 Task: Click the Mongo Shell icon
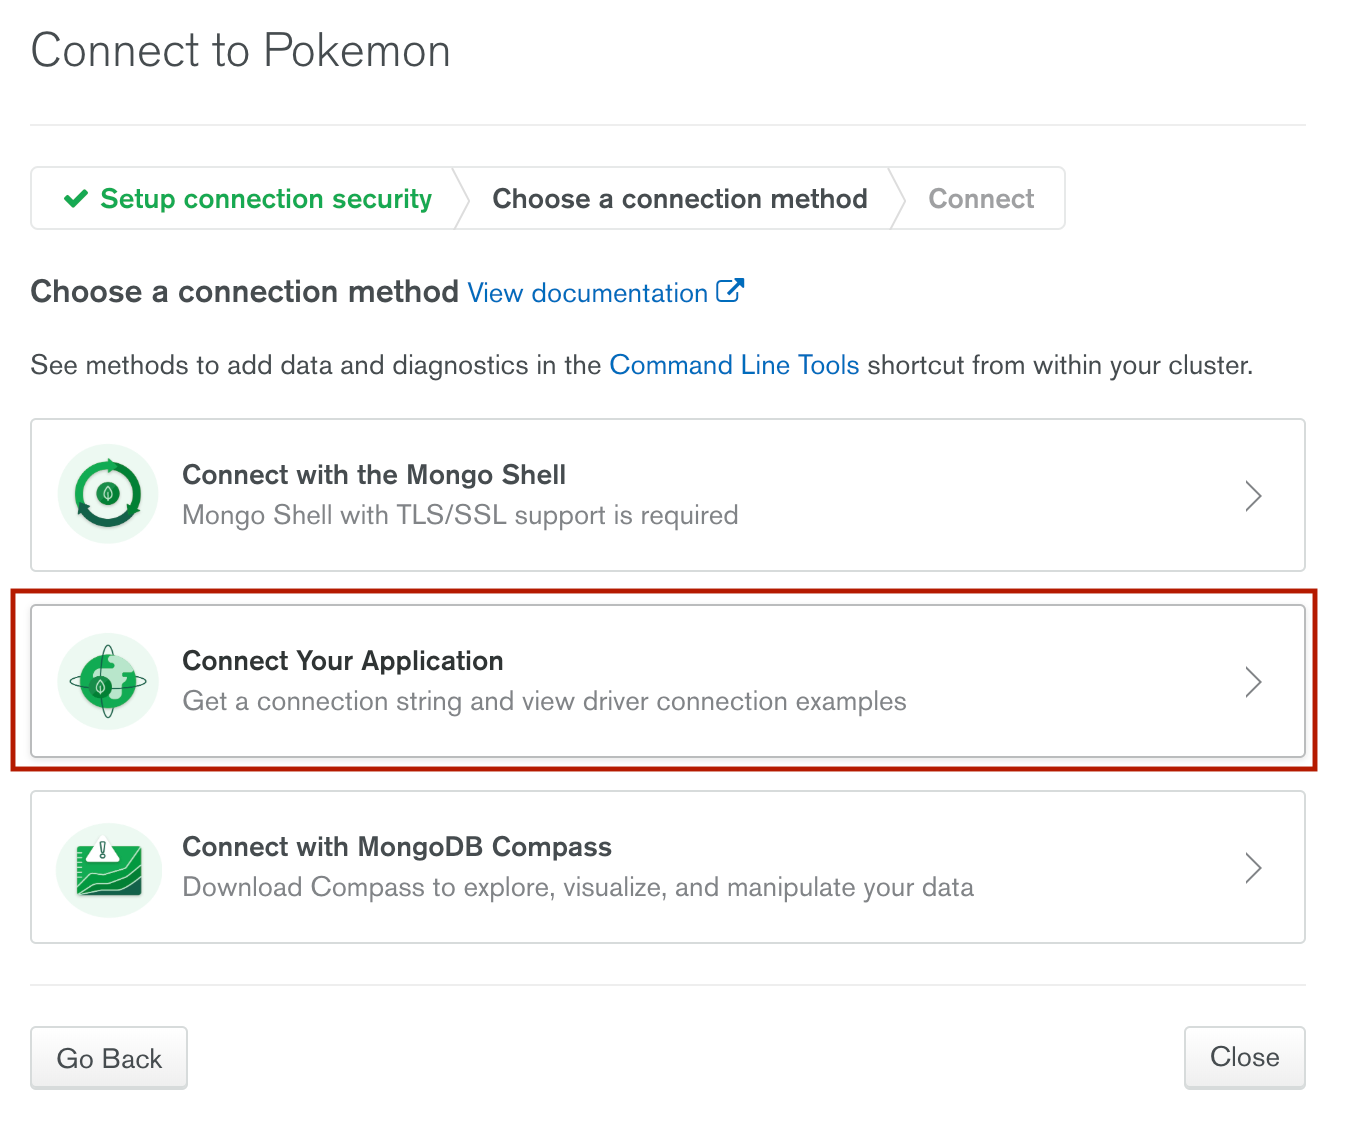(x=108, y=494)
